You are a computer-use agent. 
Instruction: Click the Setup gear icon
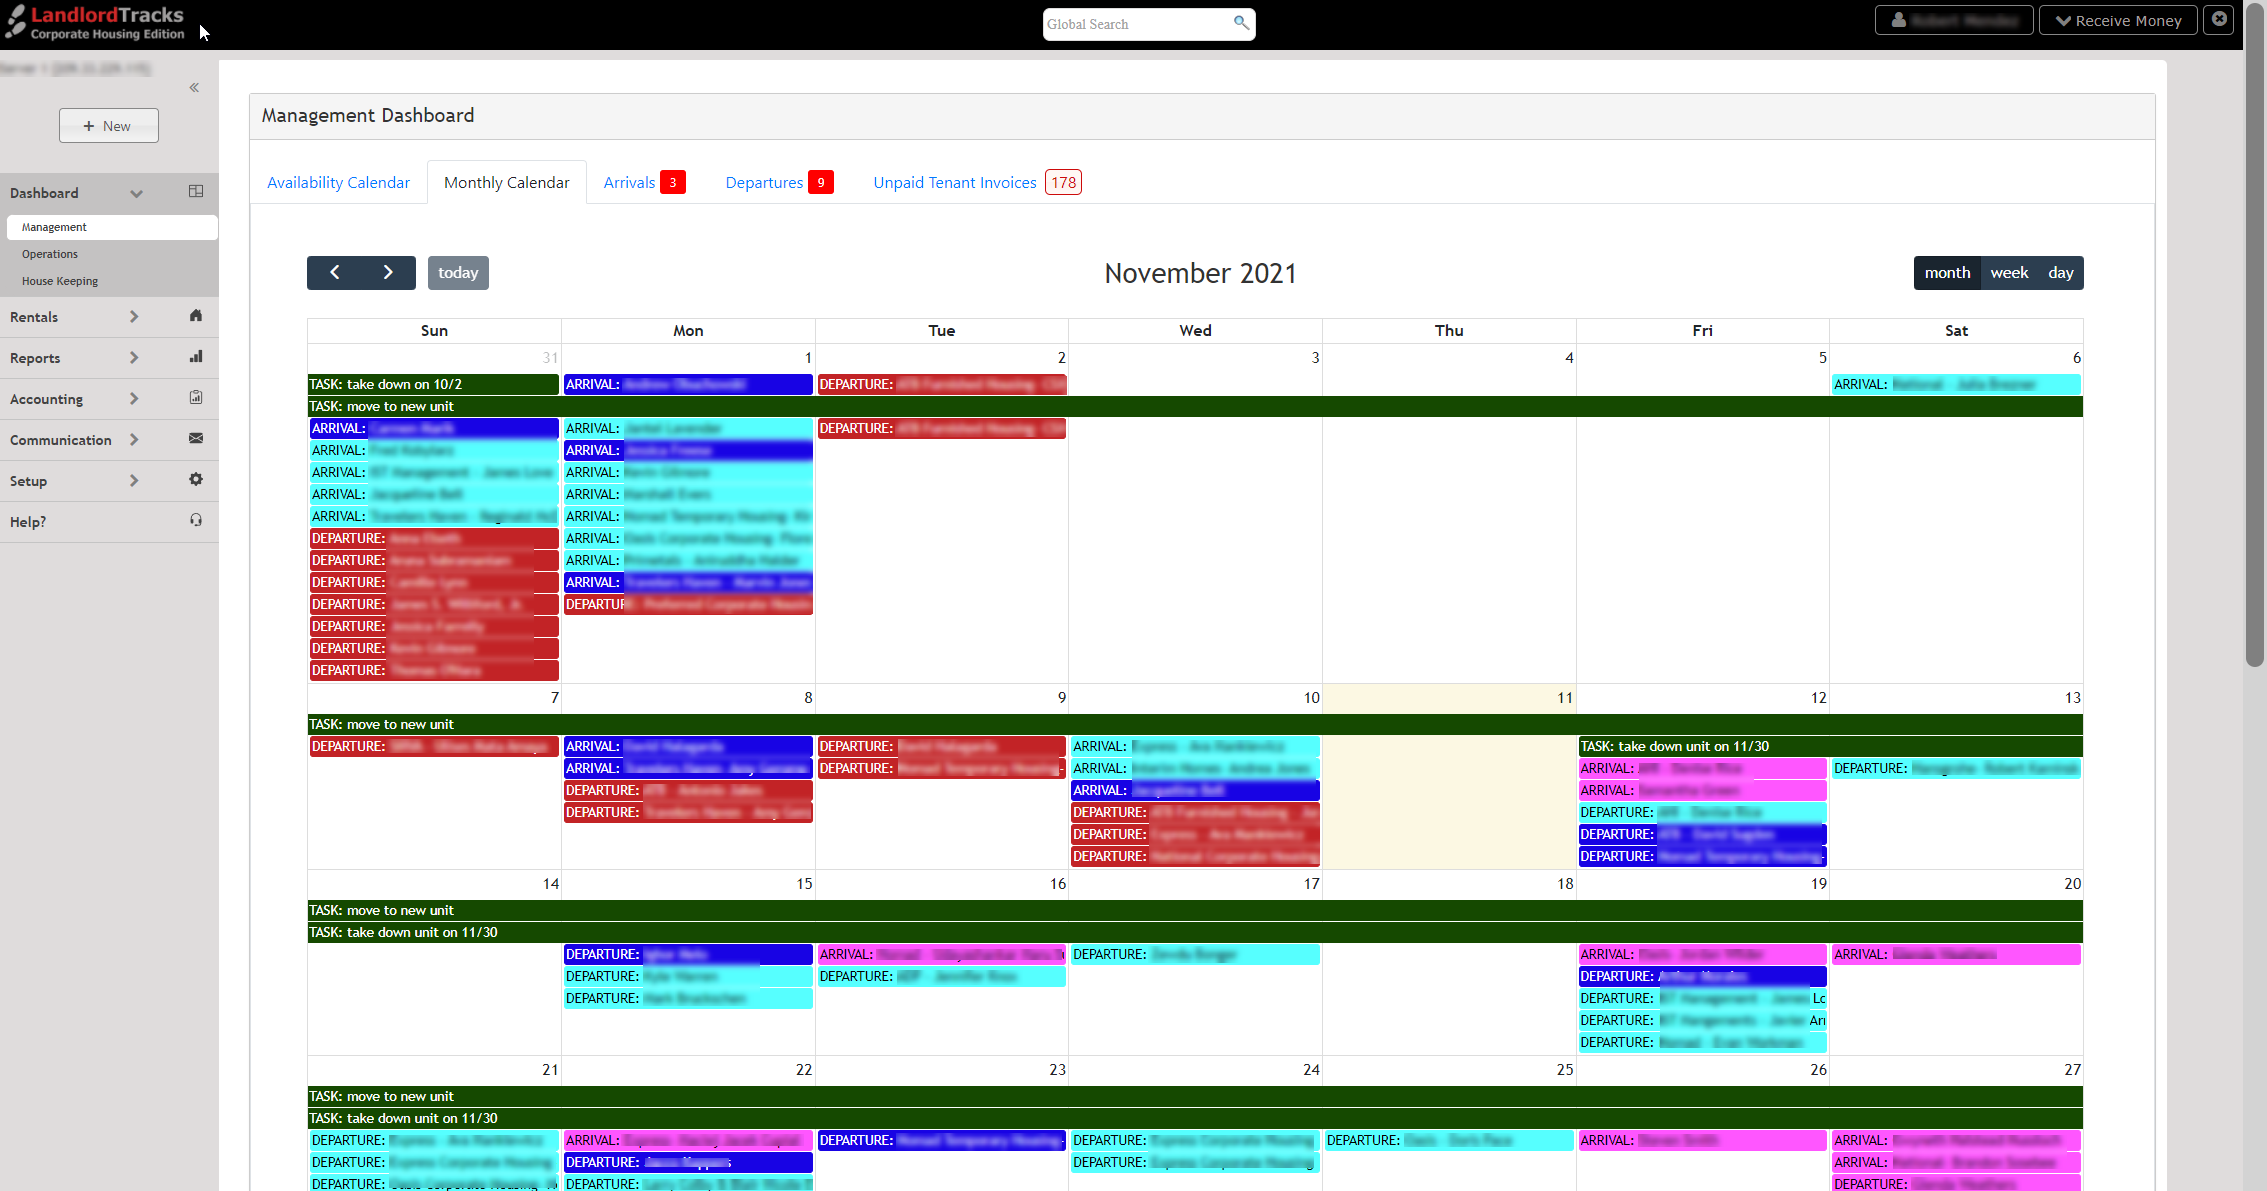pyautogui.click(x=196, y=480)
